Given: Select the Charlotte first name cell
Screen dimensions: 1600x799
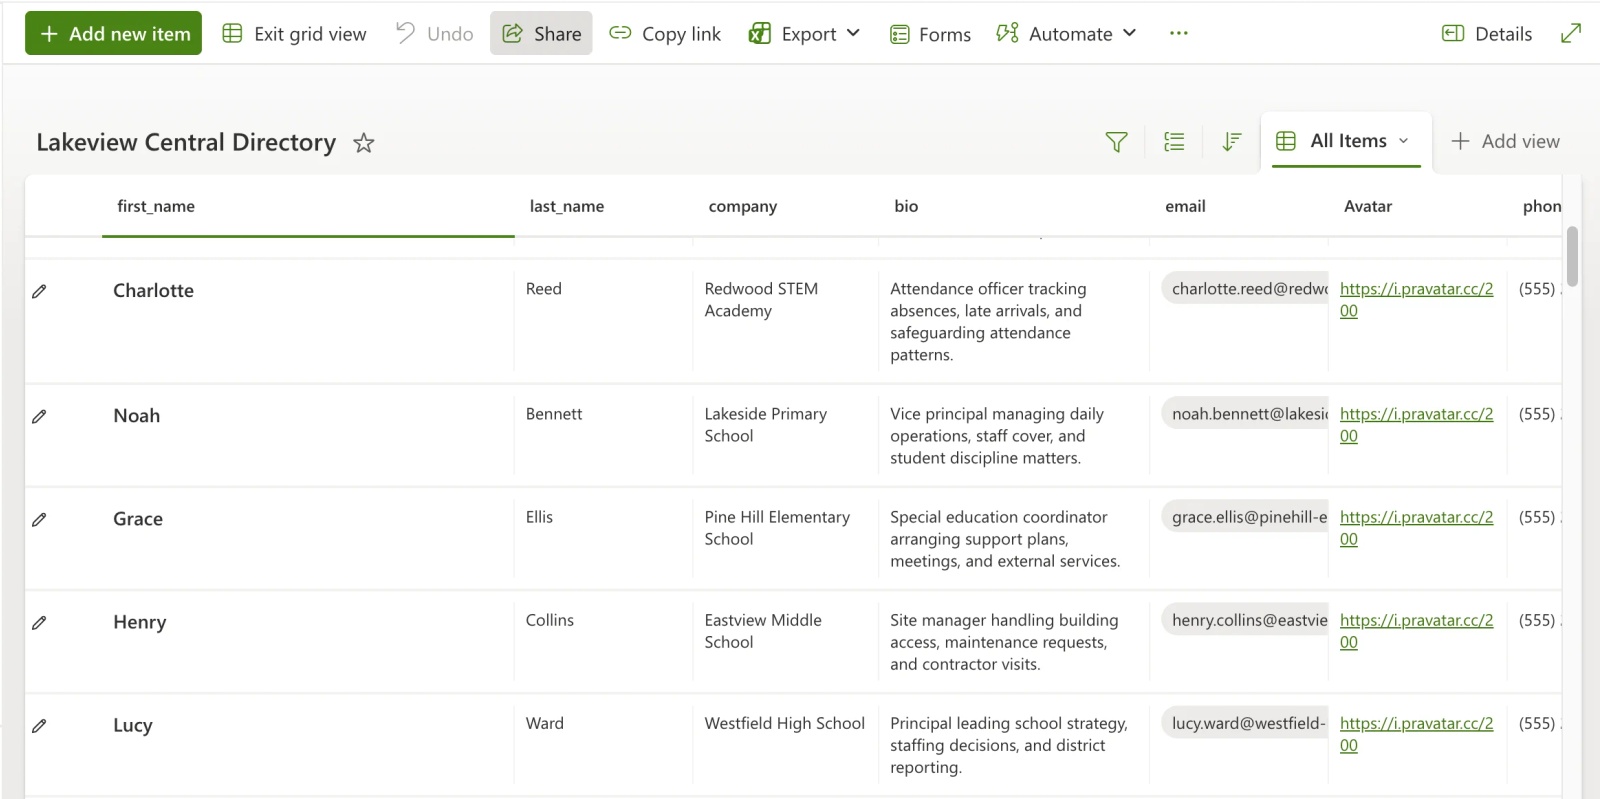Looking at the screenshot, I should (x=308, y=321).
